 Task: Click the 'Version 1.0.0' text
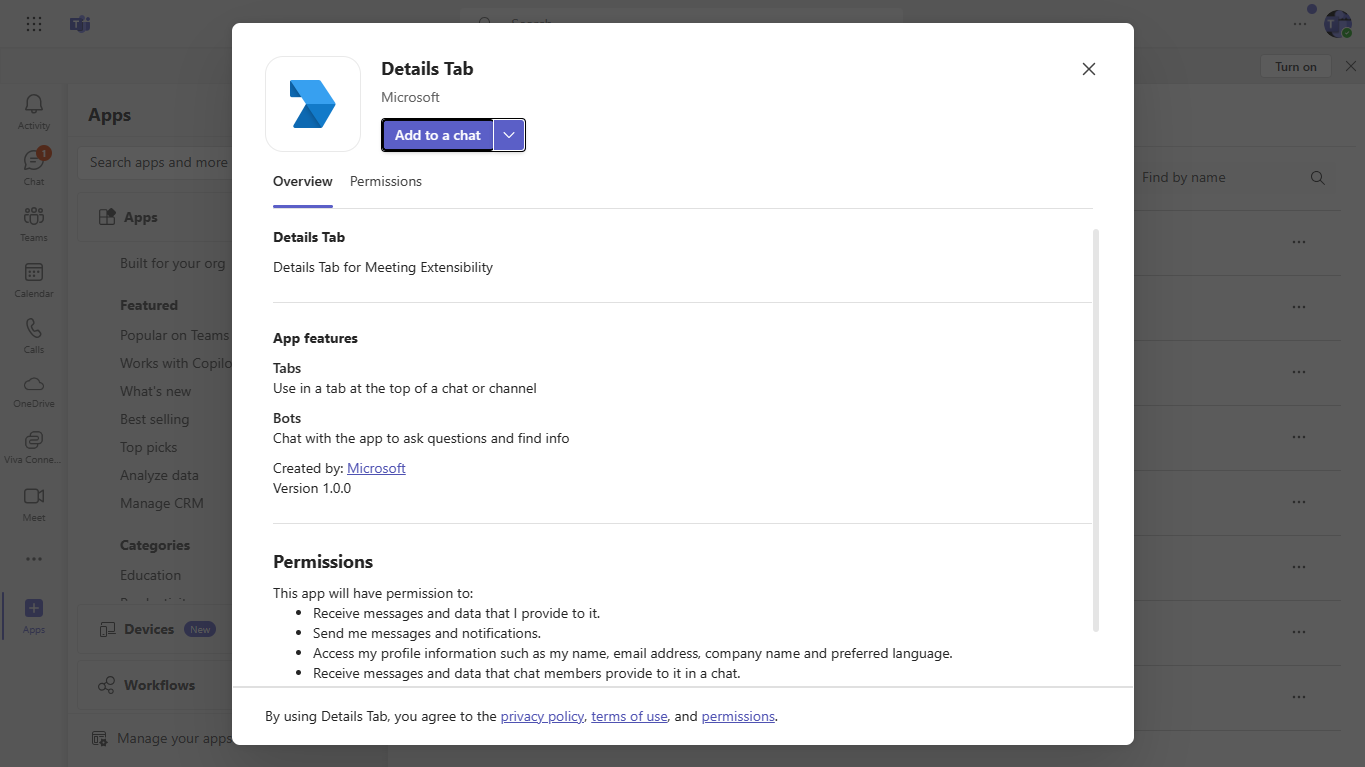tap(312, 488)
